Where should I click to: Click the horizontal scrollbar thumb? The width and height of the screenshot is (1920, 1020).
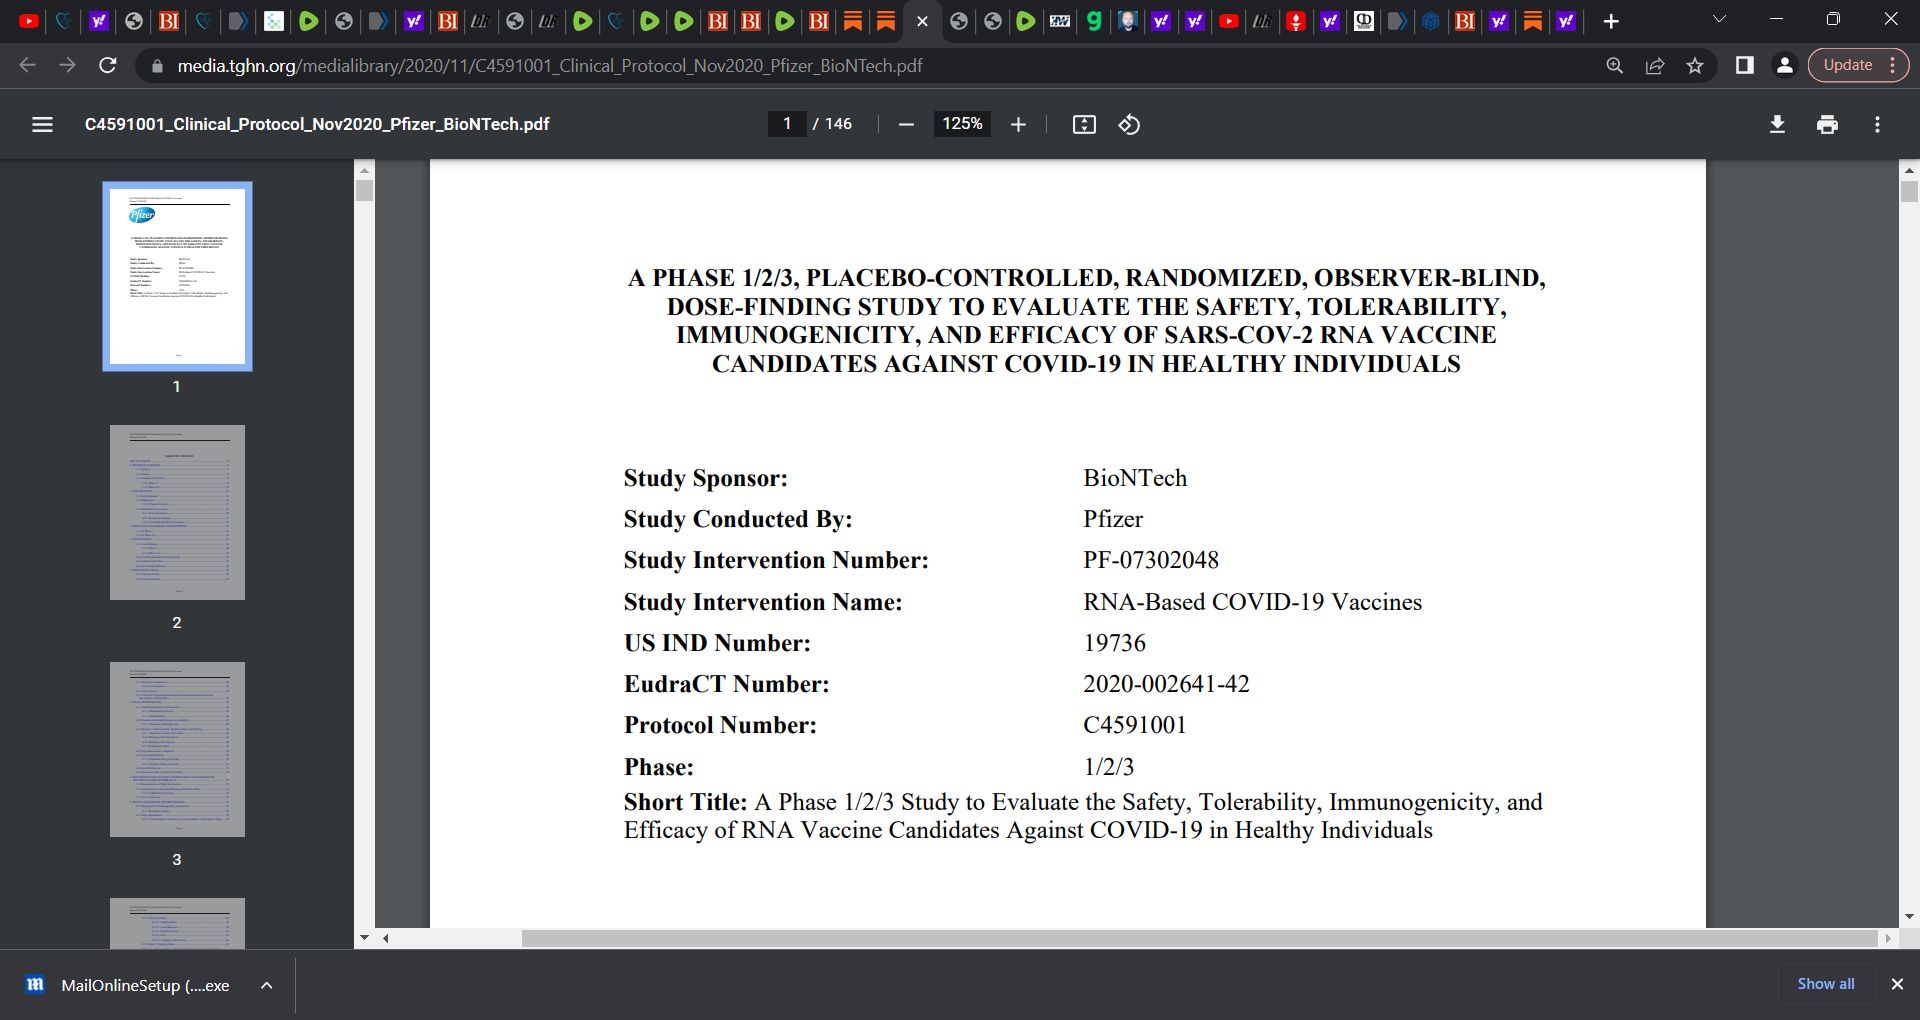(x=1199, y=938)
